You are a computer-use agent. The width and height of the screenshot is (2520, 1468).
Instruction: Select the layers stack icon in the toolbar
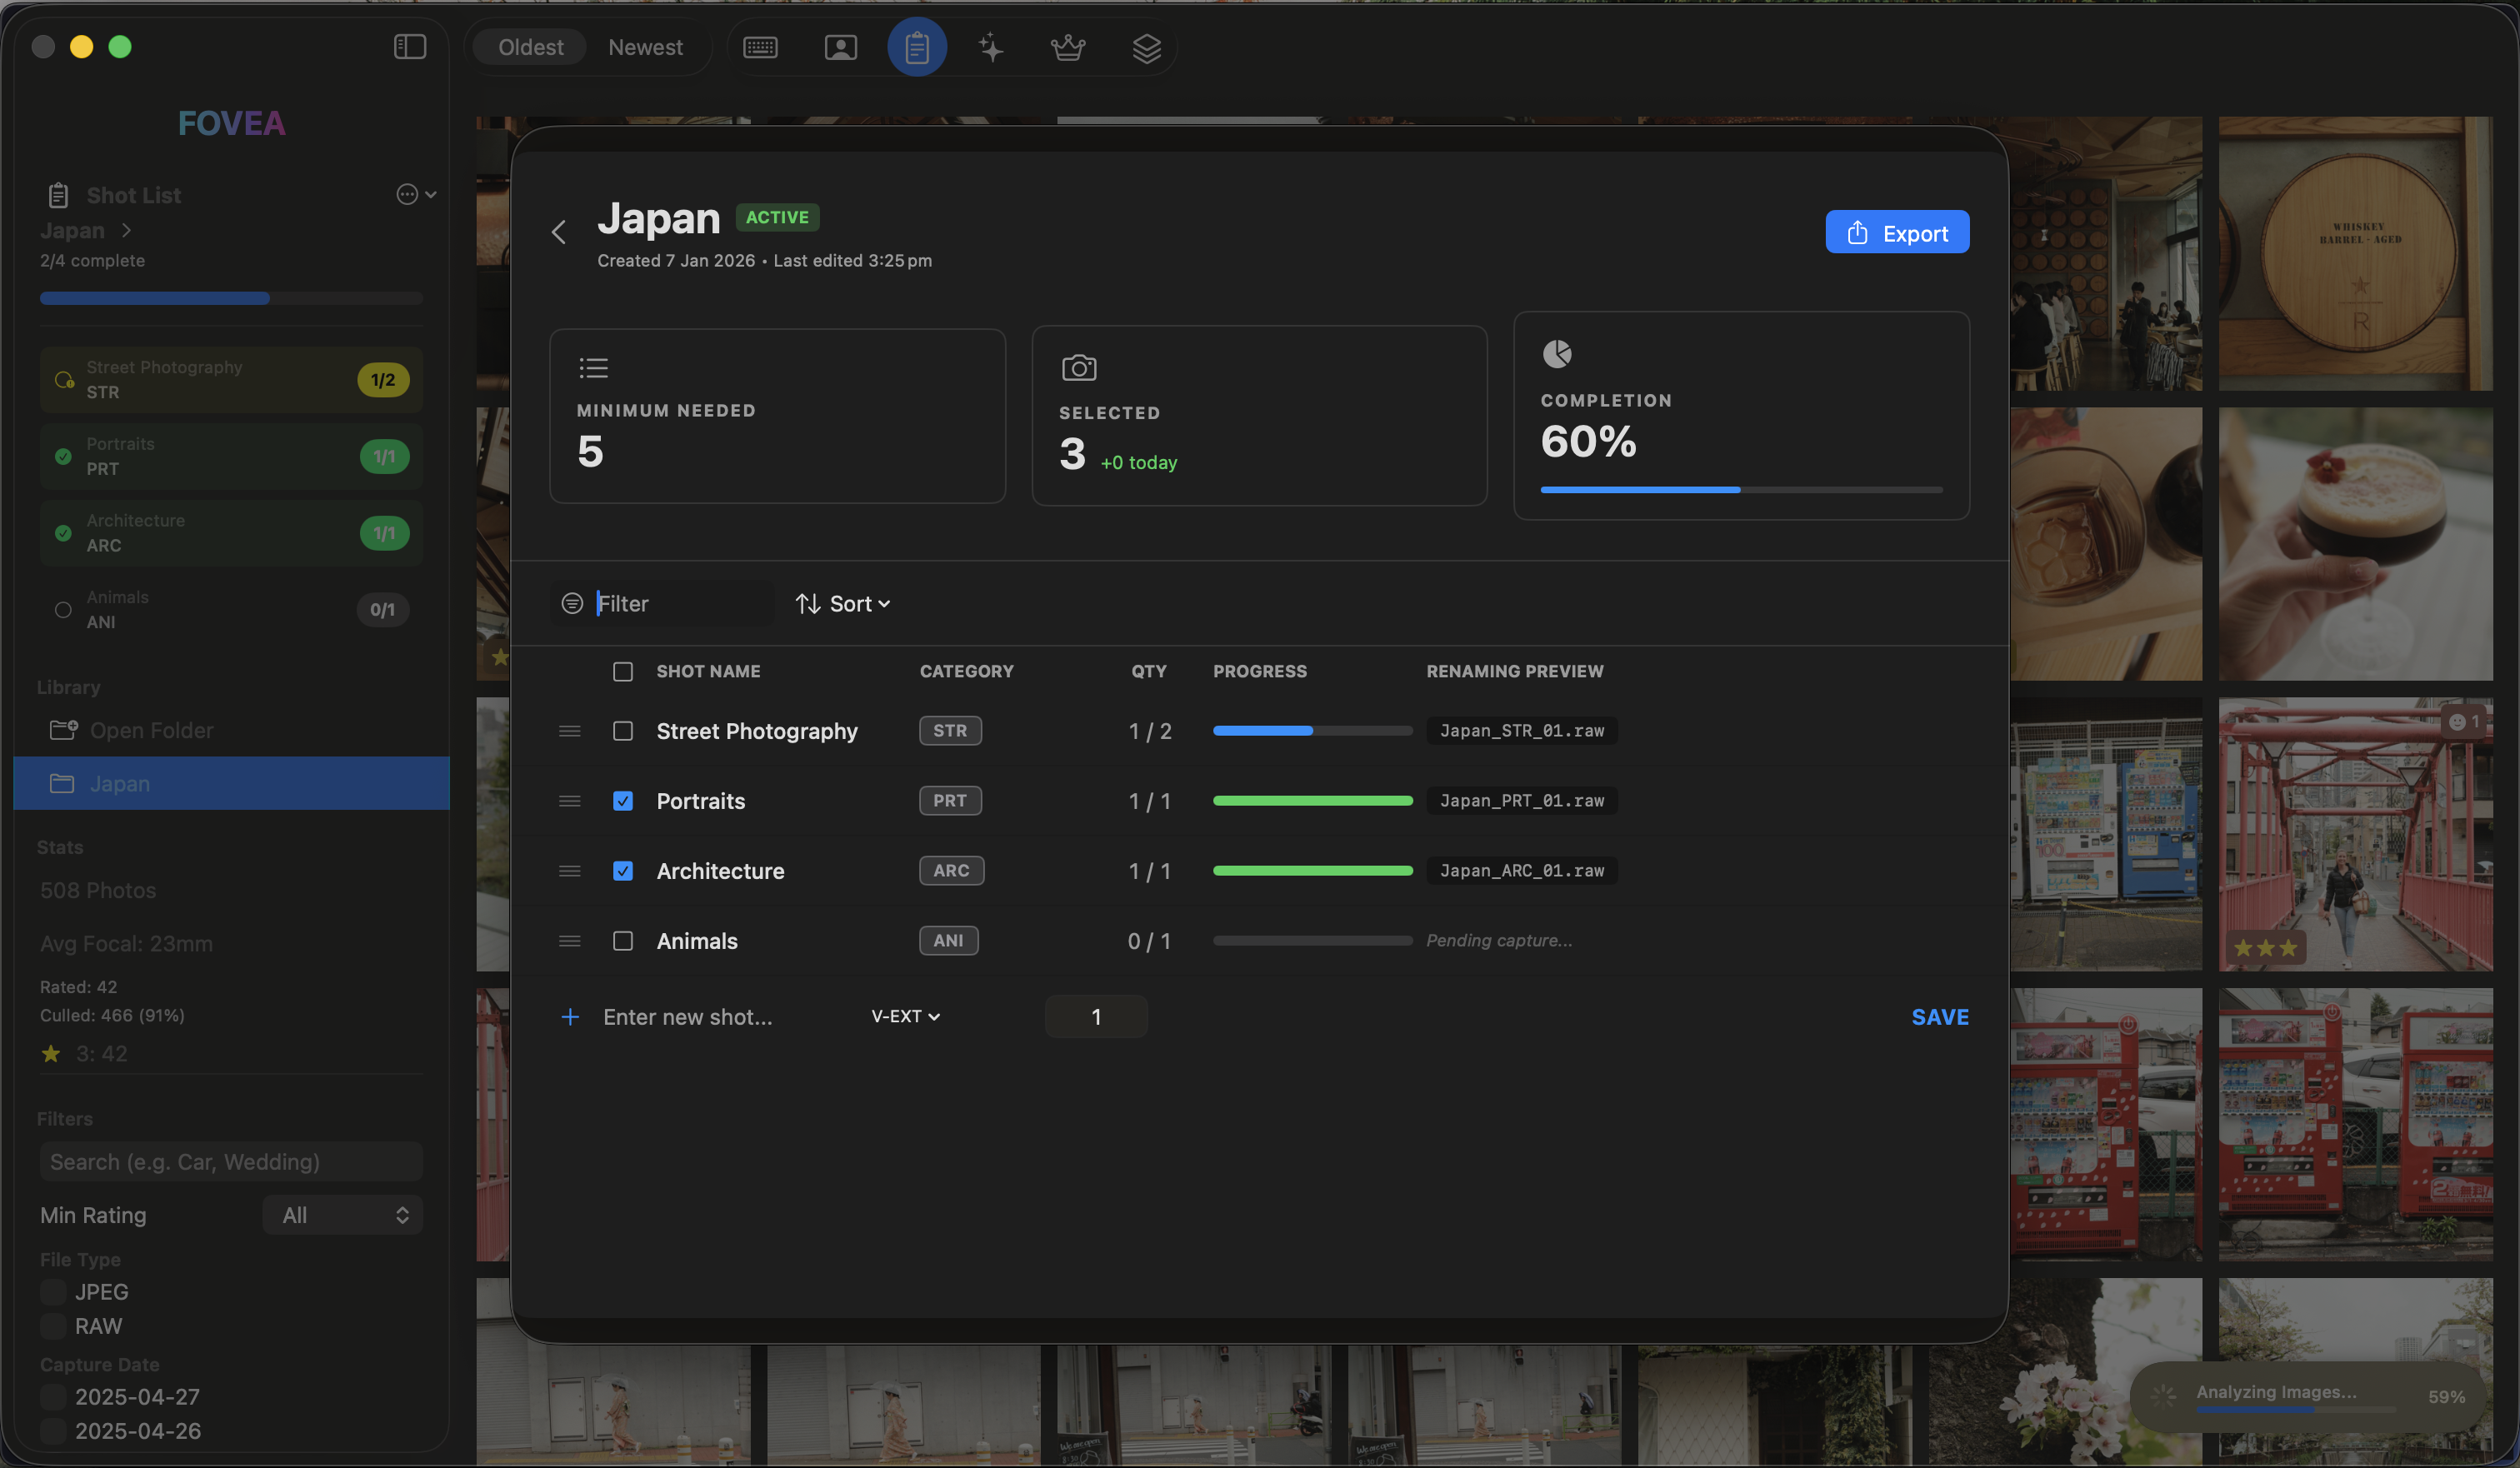1146,46
